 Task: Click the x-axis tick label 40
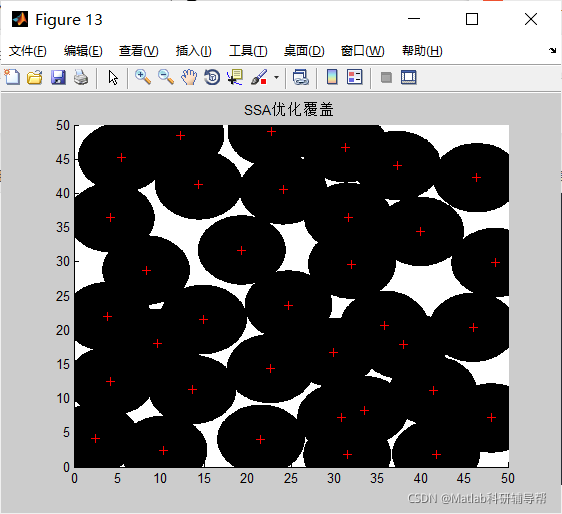click(x=420, y=478)
